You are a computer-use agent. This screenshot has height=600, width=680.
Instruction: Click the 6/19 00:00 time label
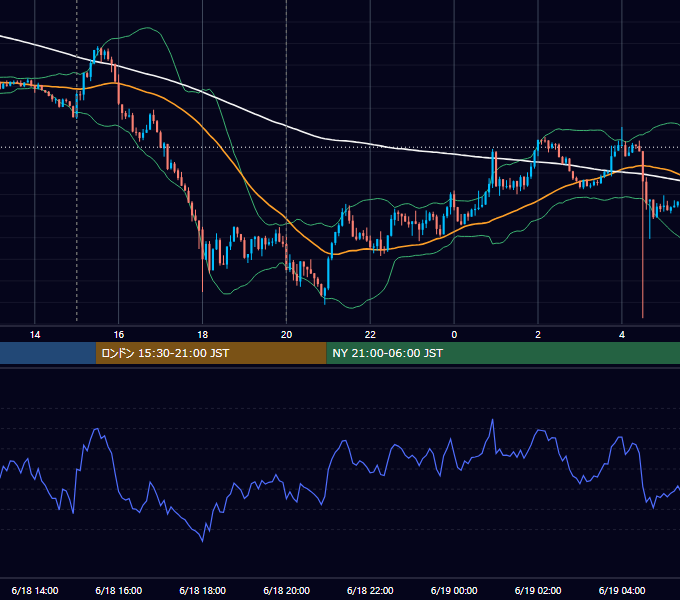tap(454, 590)
